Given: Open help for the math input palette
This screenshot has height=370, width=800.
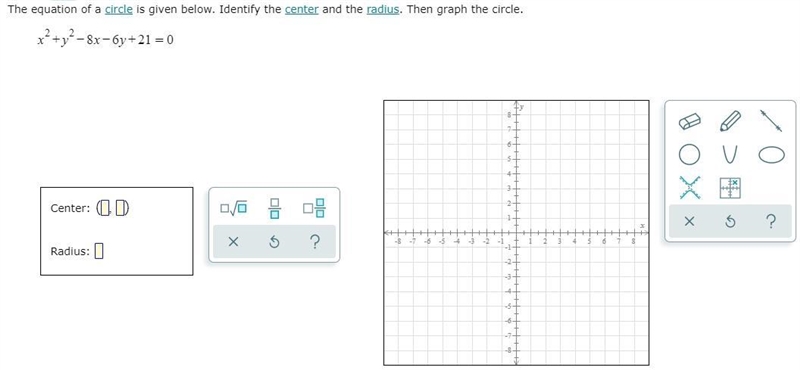Looking at the screenshot, I should (315, 241).
